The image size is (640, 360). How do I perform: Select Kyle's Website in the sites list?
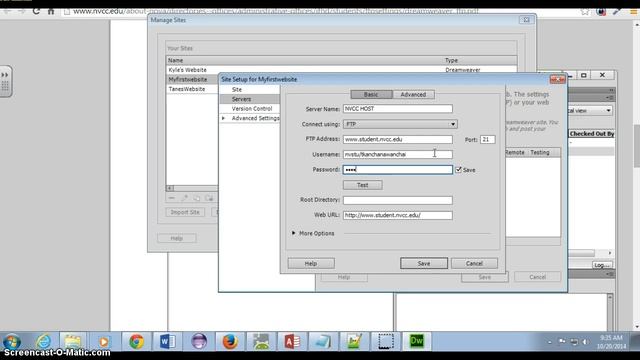point(187,70)
